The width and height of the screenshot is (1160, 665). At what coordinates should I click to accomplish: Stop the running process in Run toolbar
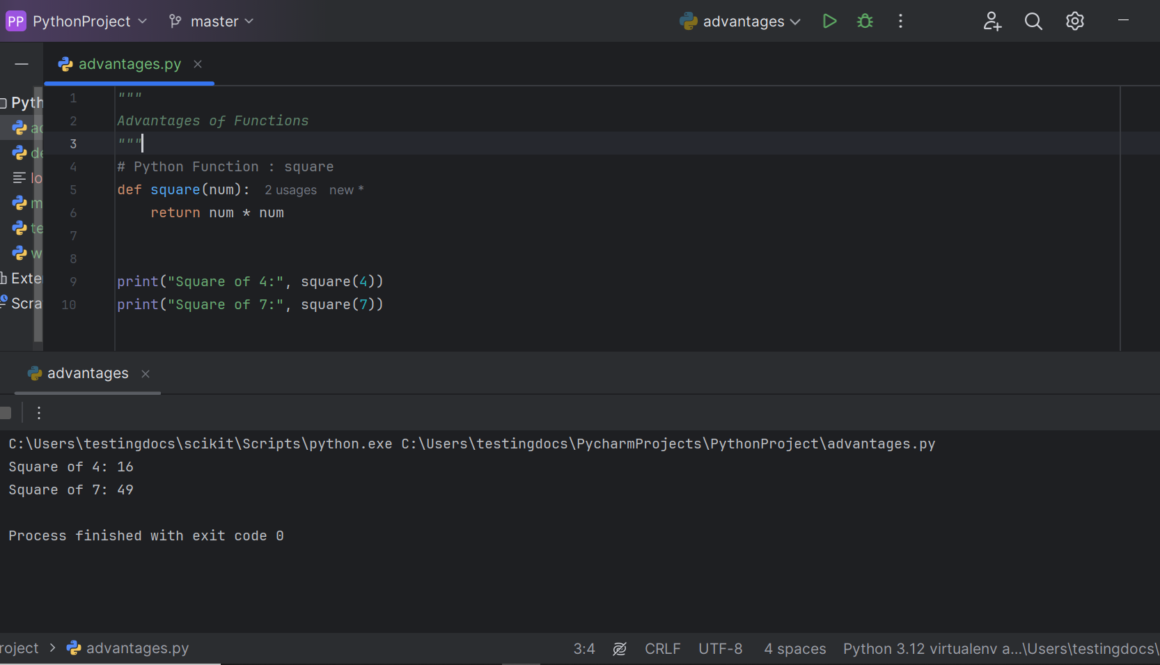click(x=6, y=413)
